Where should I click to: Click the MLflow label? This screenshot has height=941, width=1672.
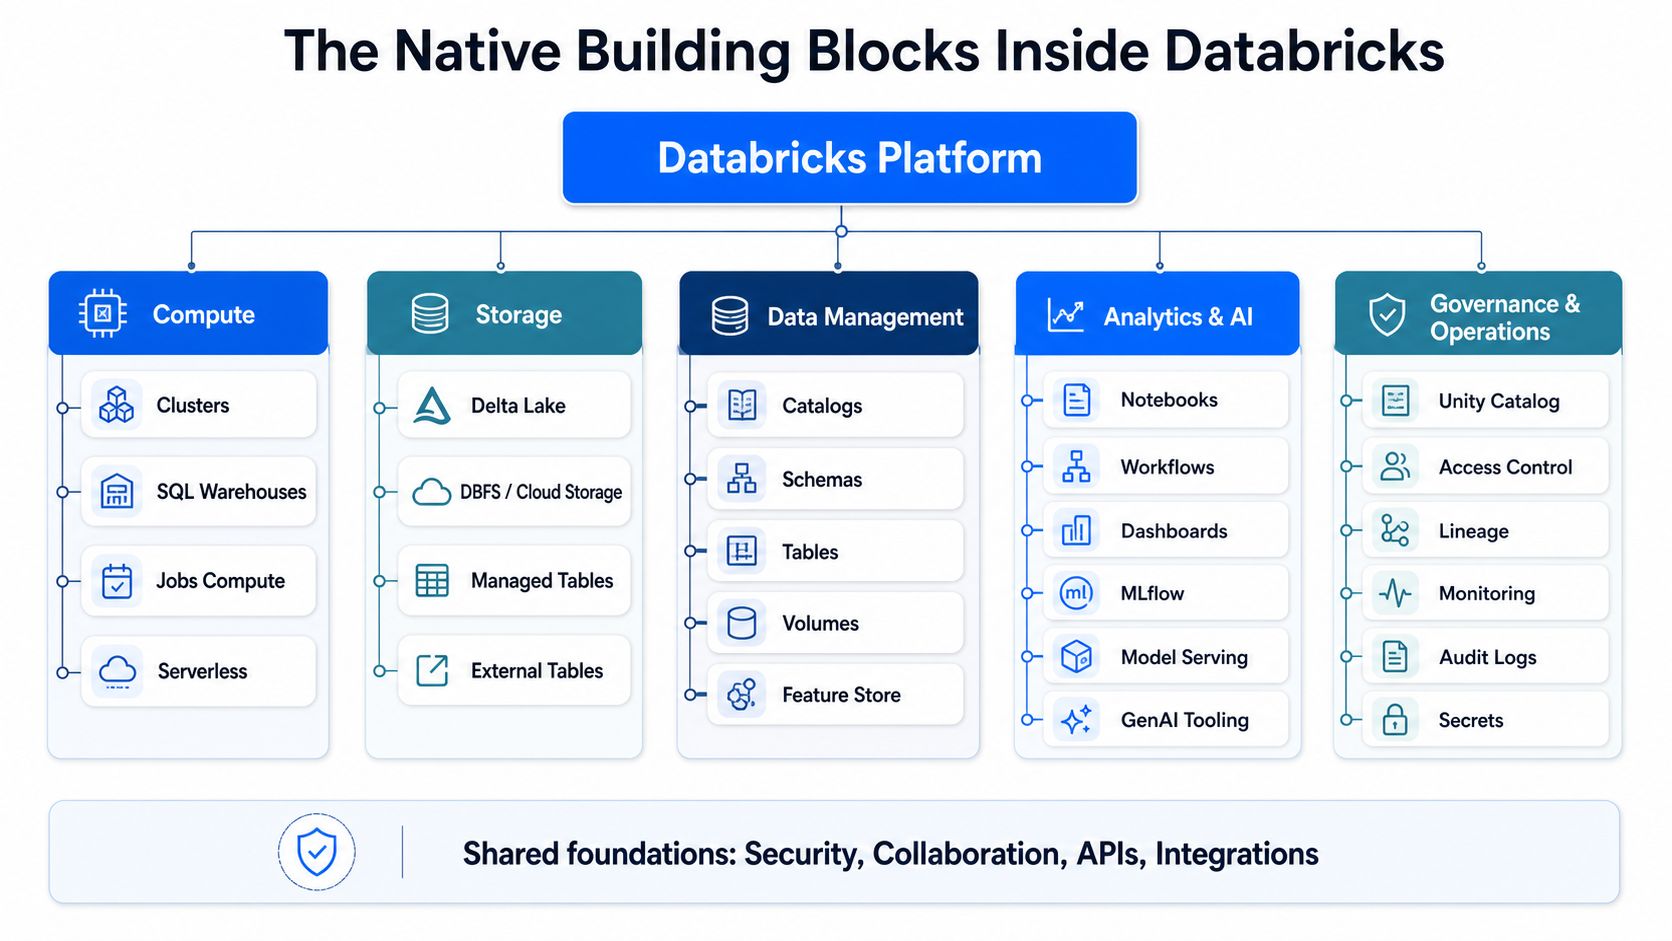pyautogui.click(x=1152, y=593)
